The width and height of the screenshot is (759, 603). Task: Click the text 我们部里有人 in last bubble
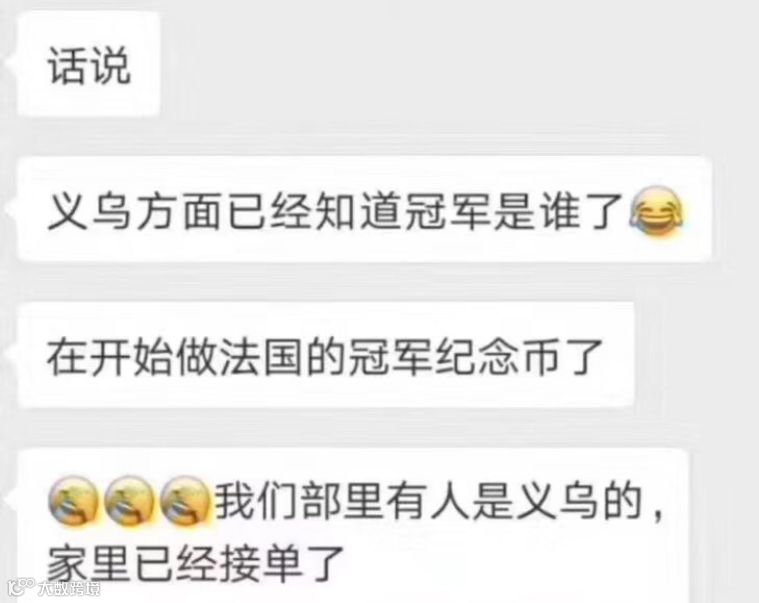(343, 501)
